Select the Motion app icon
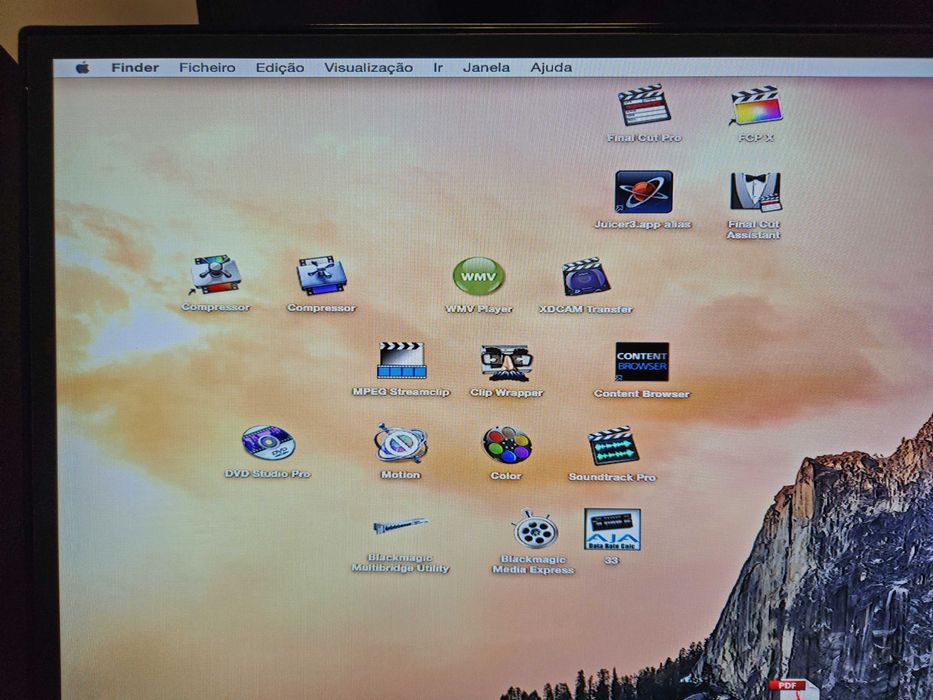The height and width of the screenshot is (700, 933). pyautogui.click(x=401, y=443)
